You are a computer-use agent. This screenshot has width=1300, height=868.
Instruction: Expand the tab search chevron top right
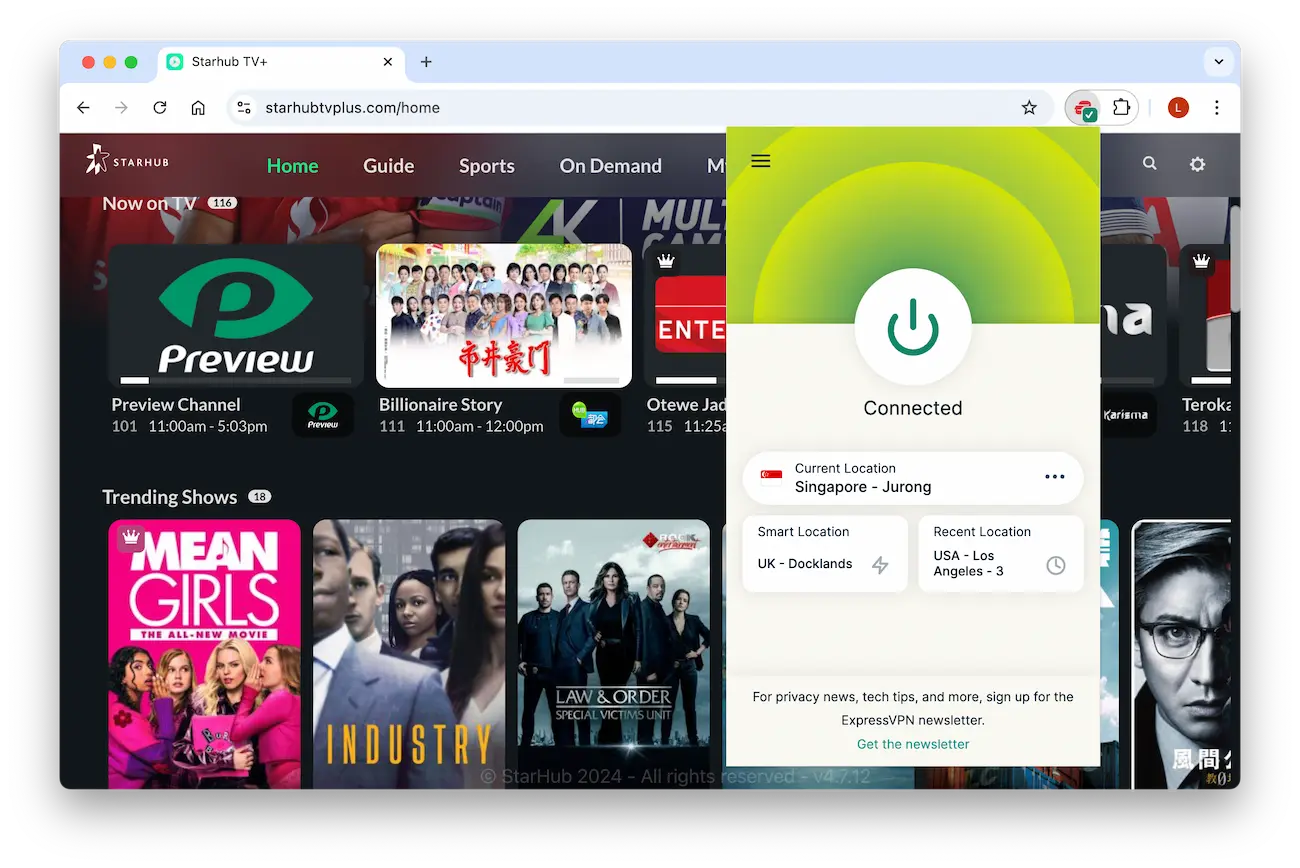coord(1218,61)
